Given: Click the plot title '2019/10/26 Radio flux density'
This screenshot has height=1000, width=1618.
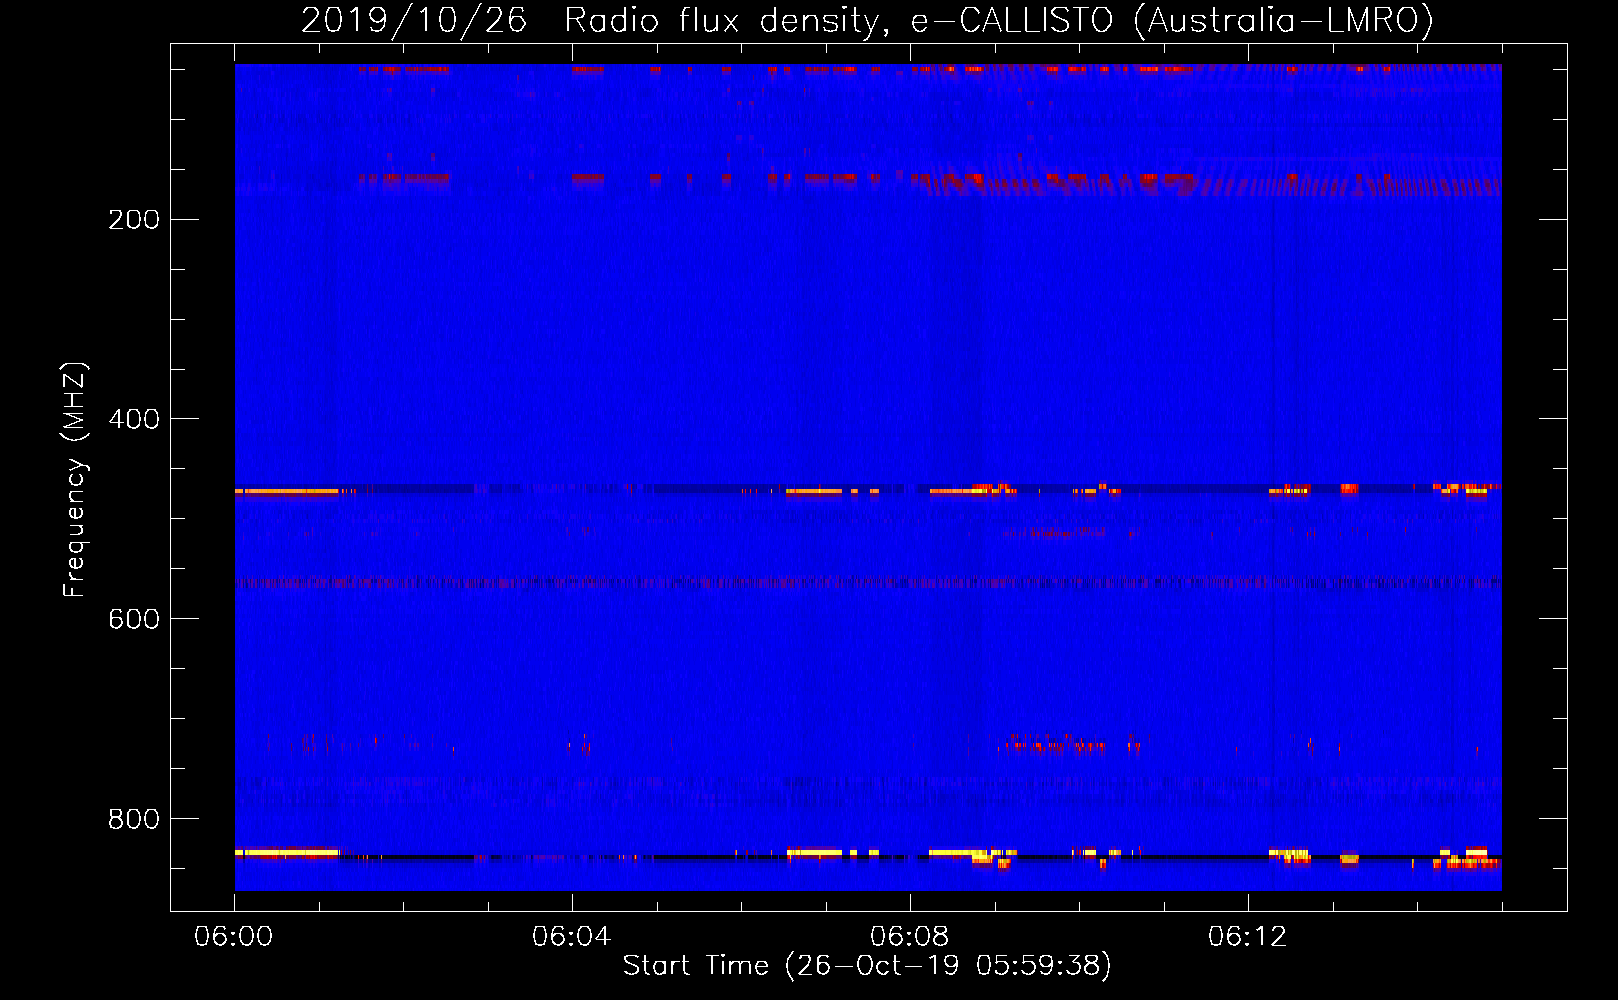Looking at the screenshot, I should [x=595, y=20].
